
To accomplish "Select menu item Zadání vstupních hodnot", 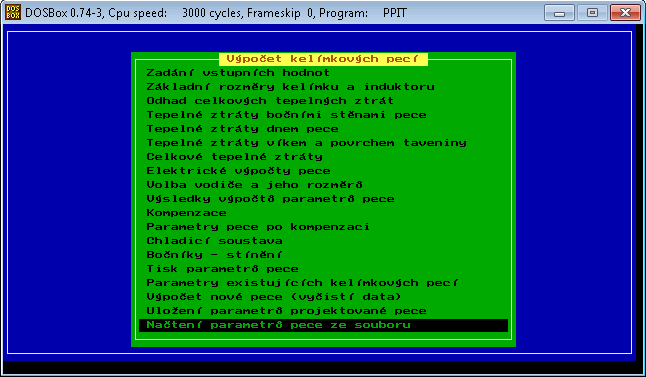I will [x=238, y=73].
